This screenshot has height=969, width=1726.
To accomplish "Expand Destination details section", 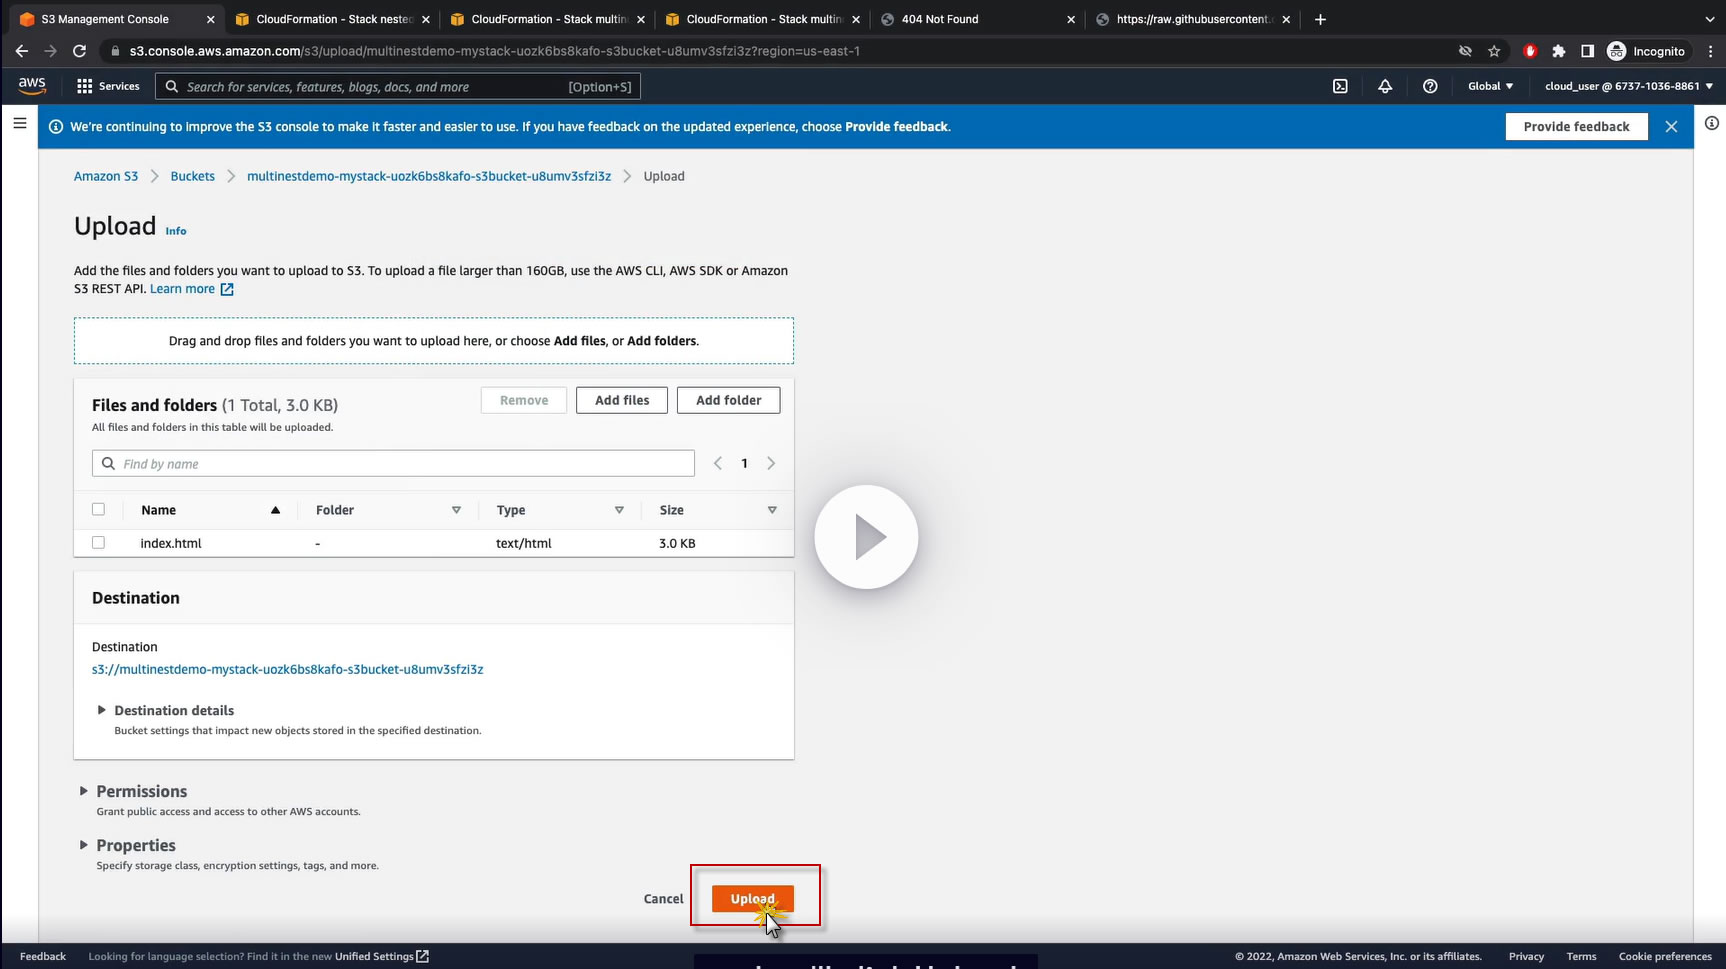I will pos(101,710).
